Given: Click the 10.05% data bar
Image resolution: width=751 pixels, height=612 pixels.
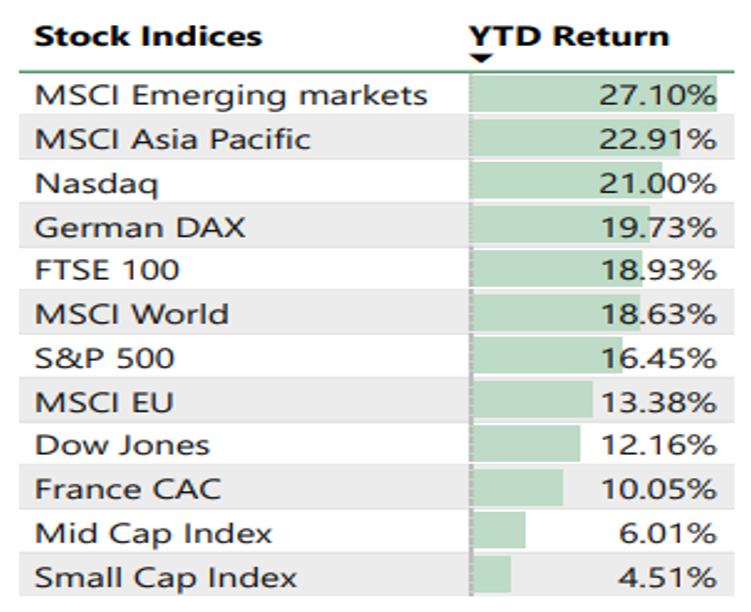Looking at the screenshot, I should coord(518,489).
